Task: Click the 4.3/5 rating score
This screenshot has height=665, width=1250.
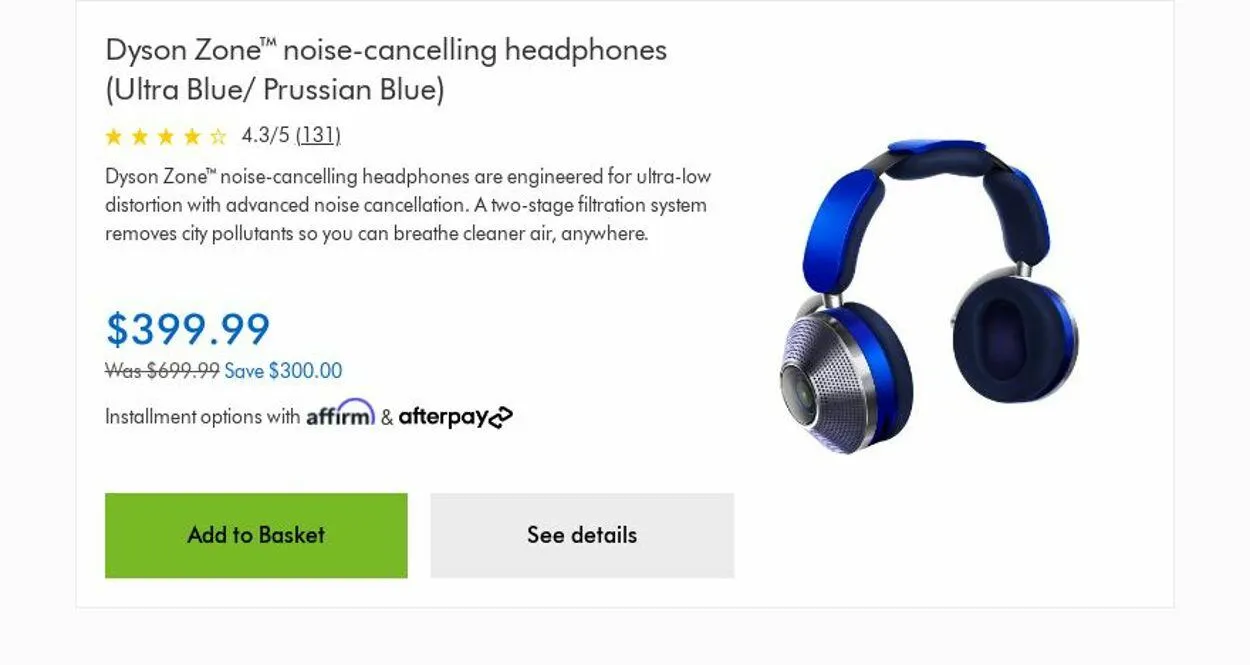Action: click(x=265, y=135)
